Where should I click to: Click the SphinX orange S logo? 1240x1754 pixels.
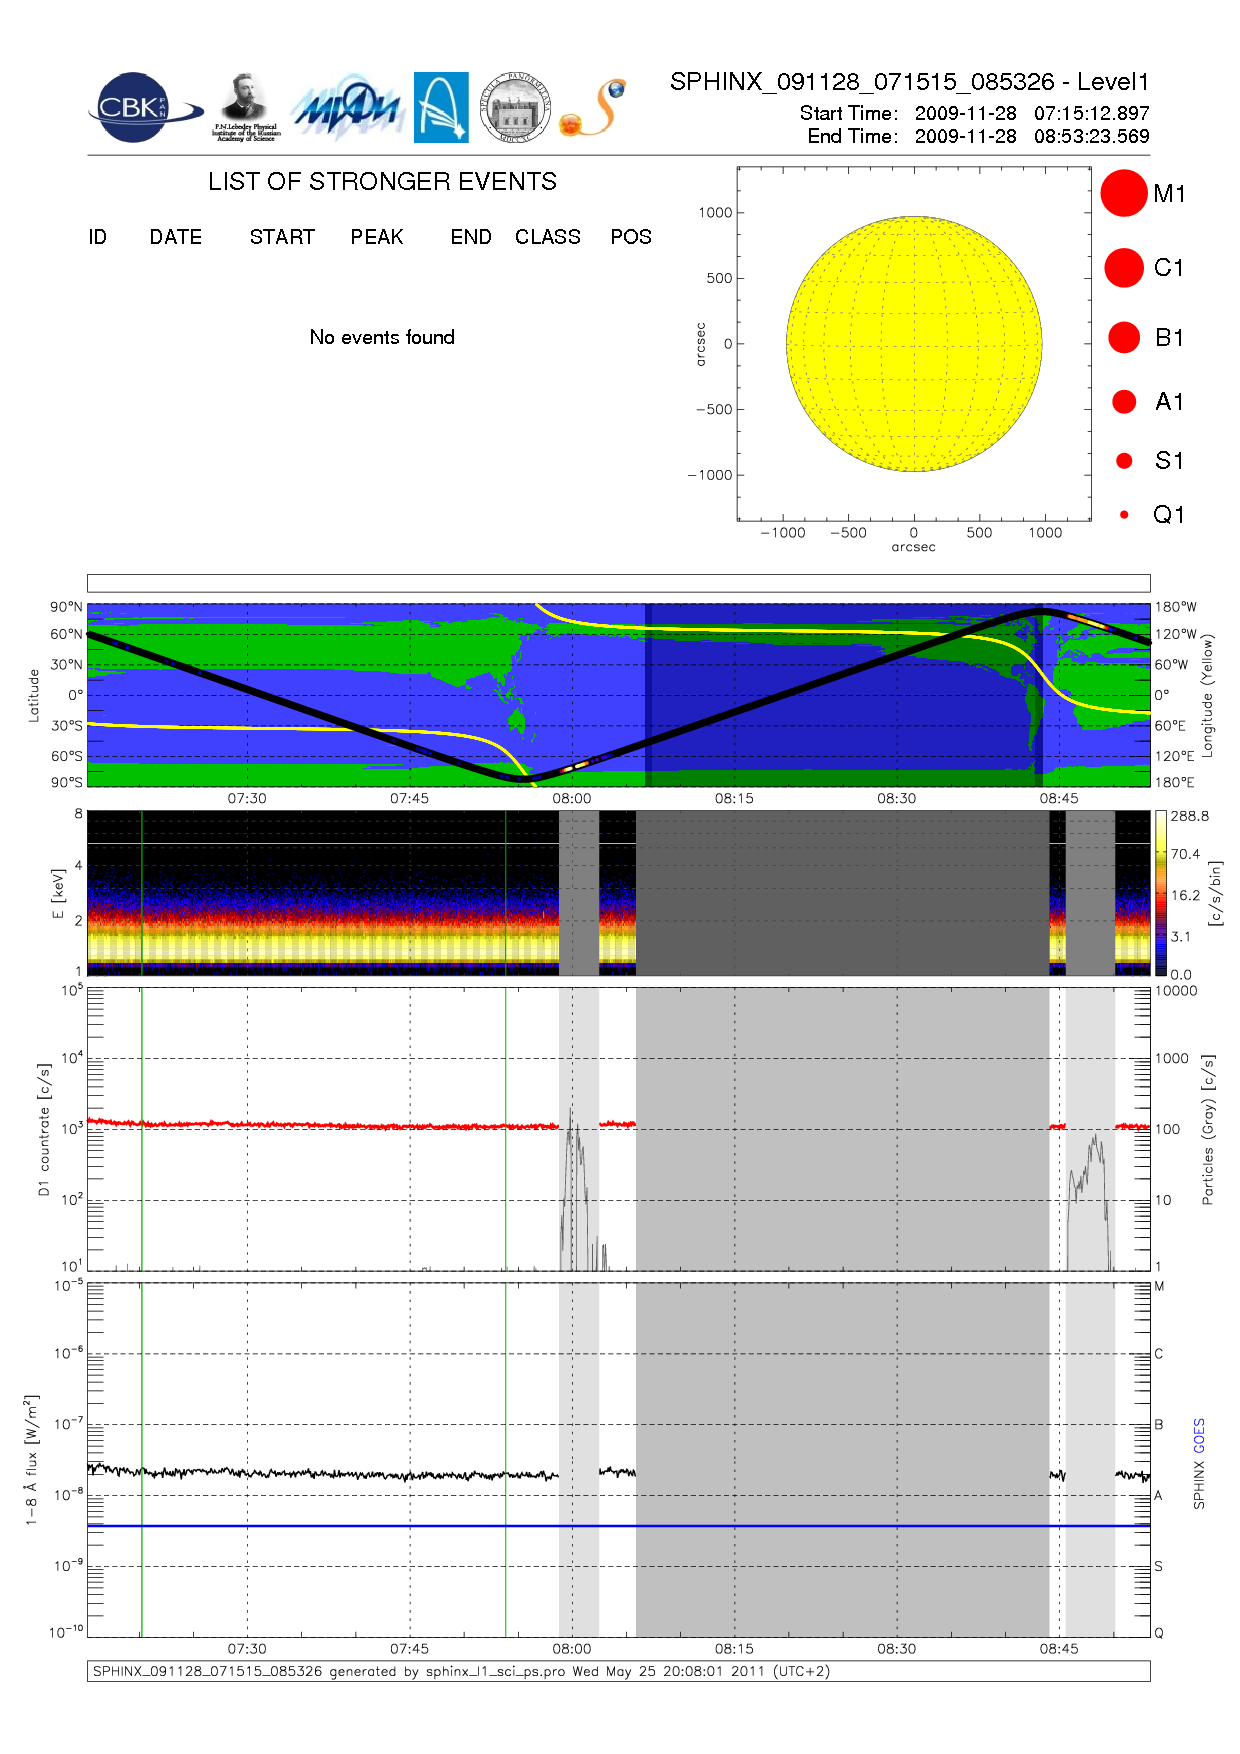coord(593,108)
